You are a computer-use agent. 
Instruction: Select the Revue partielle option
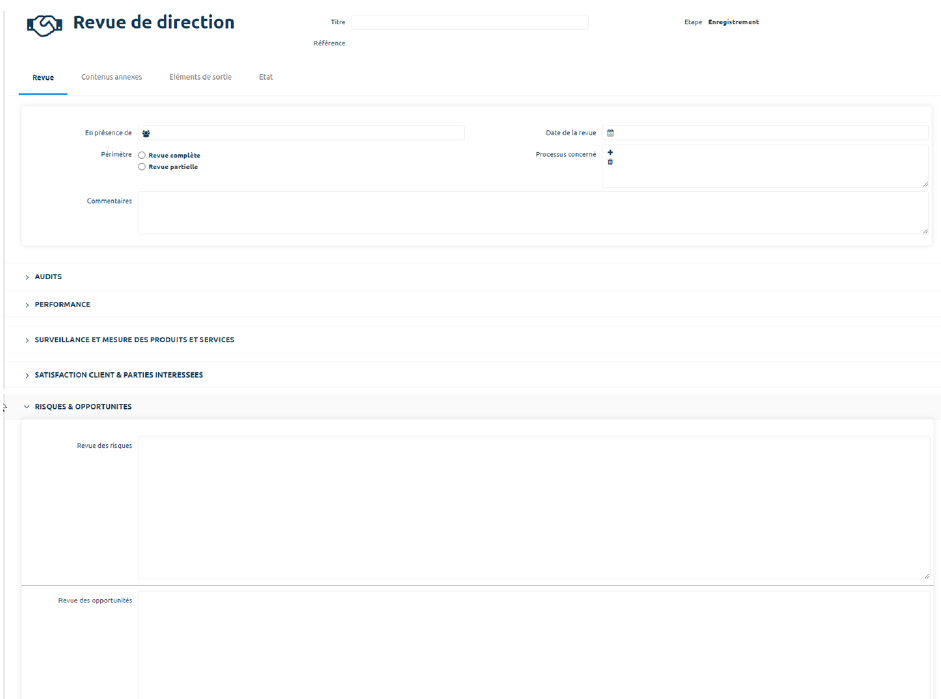(141, 167)
